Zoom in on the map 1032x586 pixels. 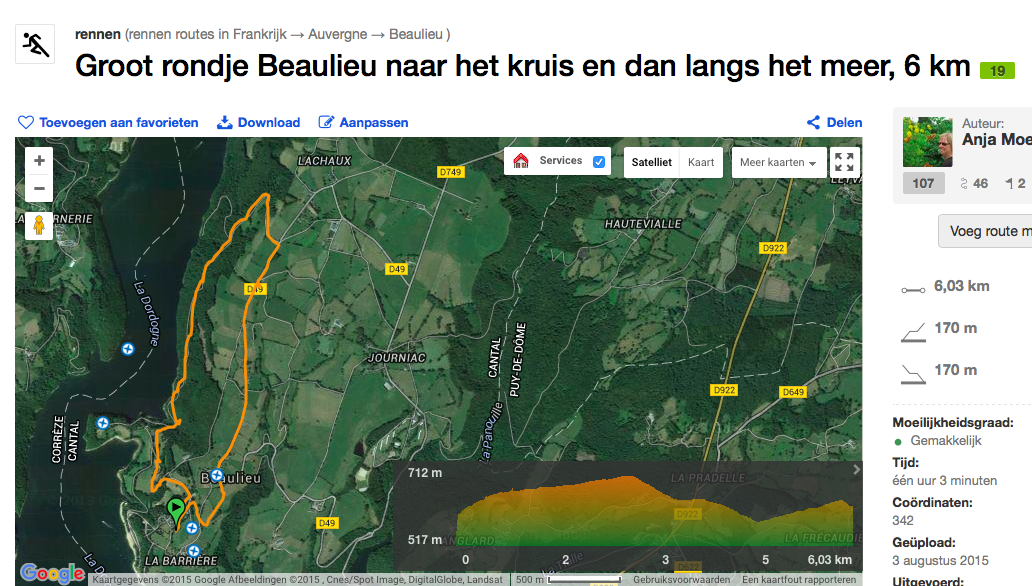point(39,160)
